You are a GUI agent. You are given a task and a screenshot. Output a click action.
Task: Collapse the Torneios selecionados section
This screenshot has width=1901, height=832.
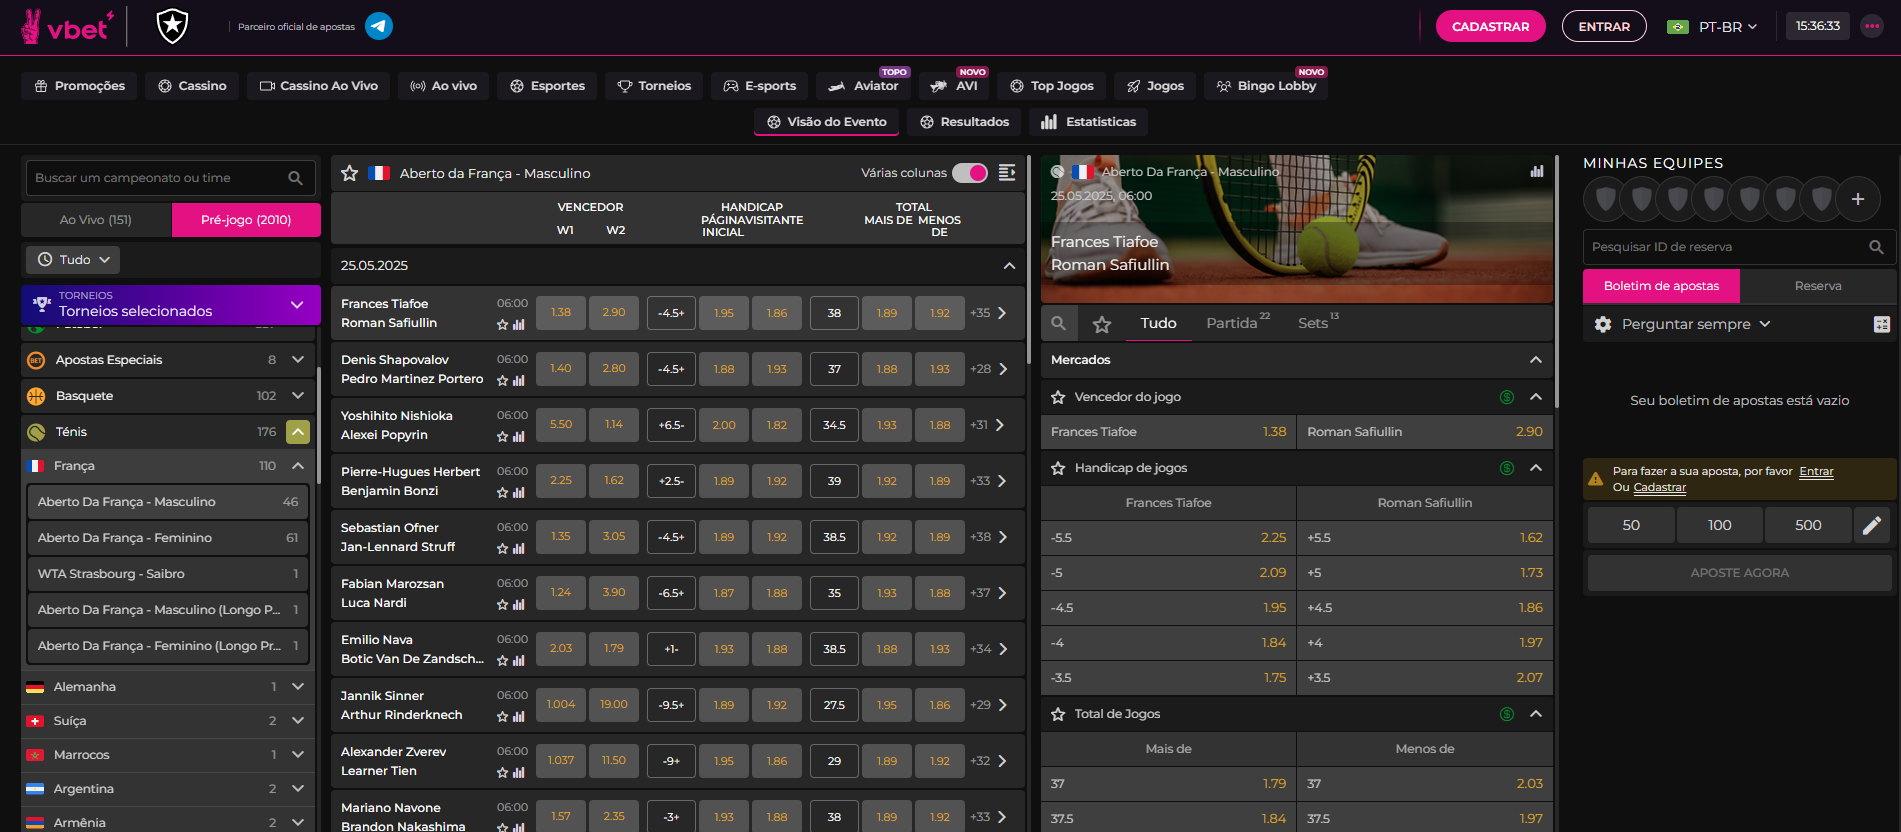tap(297, 305)
